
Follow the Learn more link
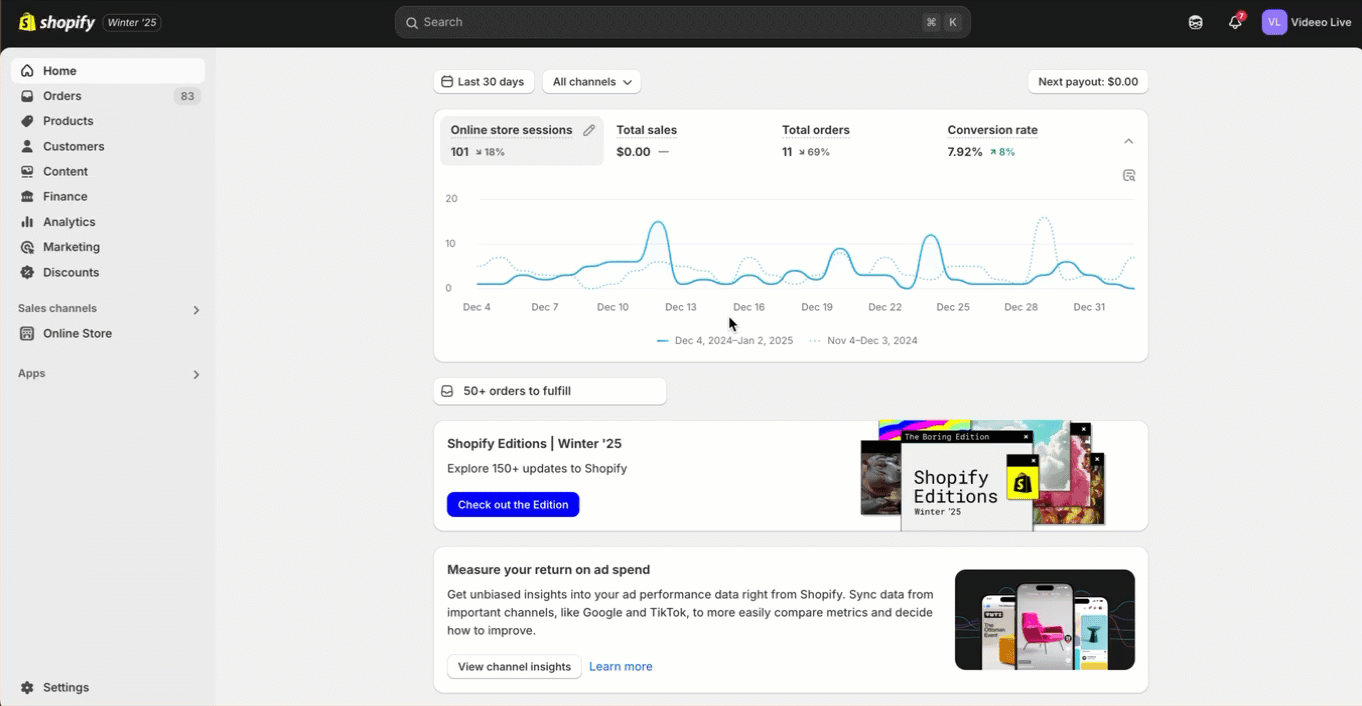coord(620,667)
